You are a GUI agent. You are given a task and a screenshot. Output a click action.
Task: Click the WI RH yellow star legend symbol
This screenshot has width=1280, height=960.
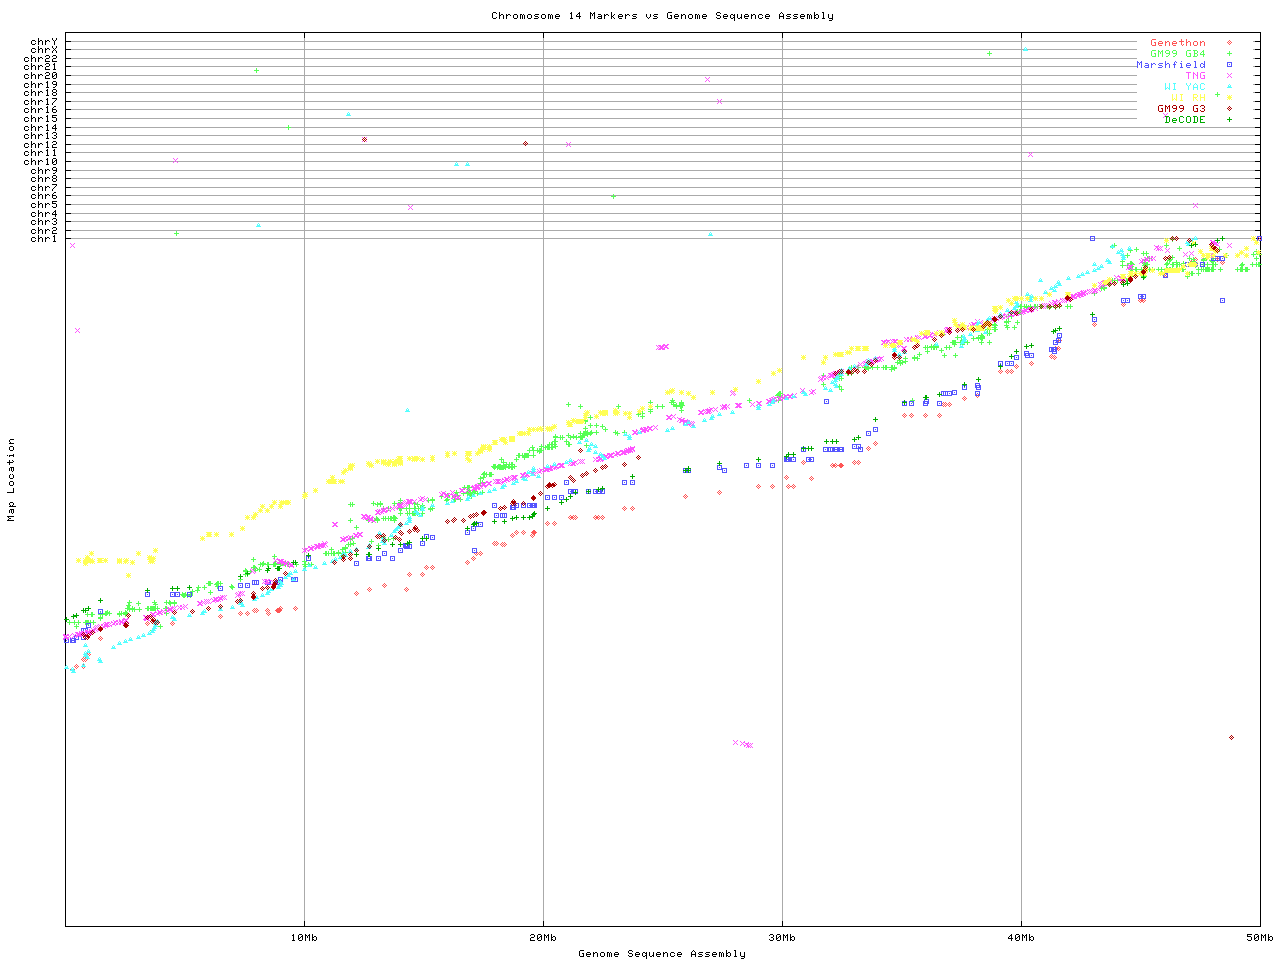click(1229, 98)
